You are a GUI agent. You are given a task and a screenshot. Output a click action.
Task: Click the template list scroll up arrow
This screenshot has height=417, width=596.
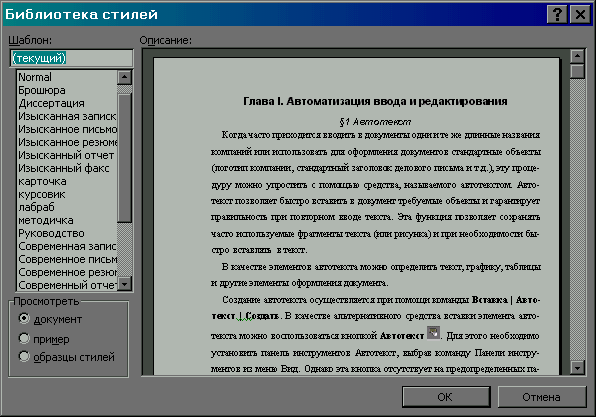coord(124,77)
